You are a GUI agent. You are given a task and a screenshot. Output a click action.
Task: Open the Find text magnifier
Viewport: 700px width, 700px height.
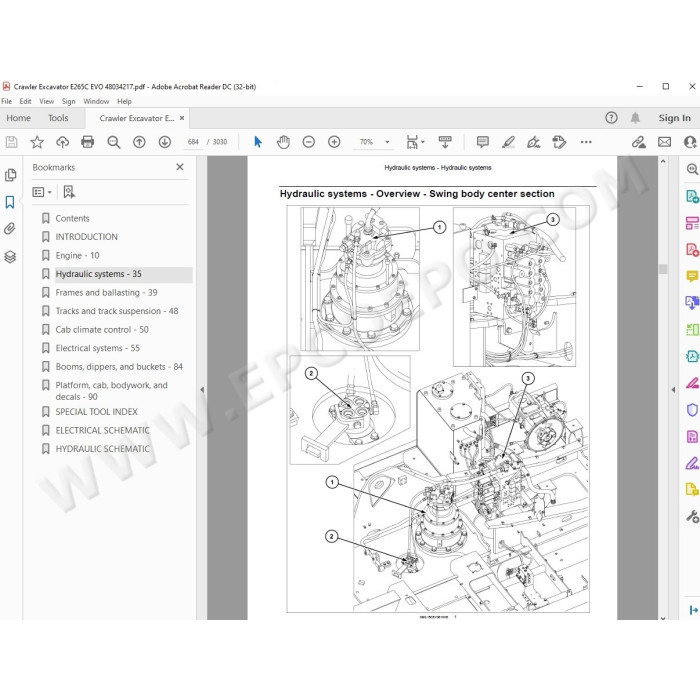pyautogui.click(x=114, y=142)
